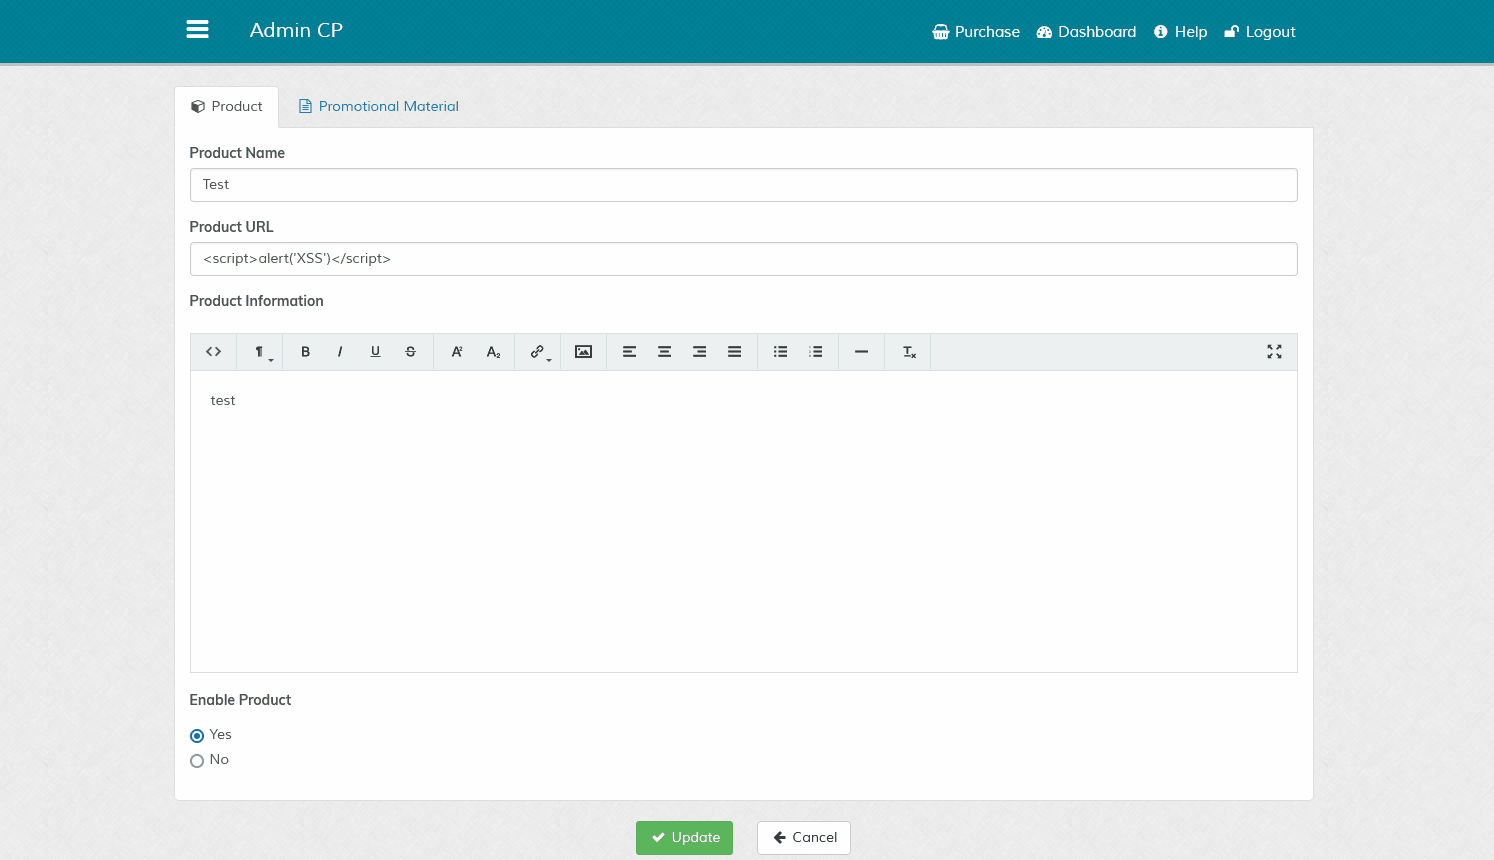Screen dimensions: 1494x860
Task: Open the Promotional Material tab
Action: [x=379, y=106]
